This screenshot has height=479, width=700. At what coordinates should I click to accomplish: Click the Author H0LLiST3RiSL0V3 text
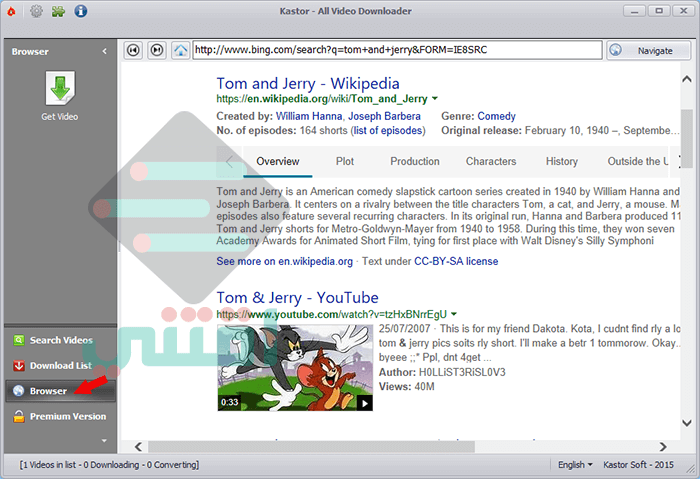click(x=442, y=372)
